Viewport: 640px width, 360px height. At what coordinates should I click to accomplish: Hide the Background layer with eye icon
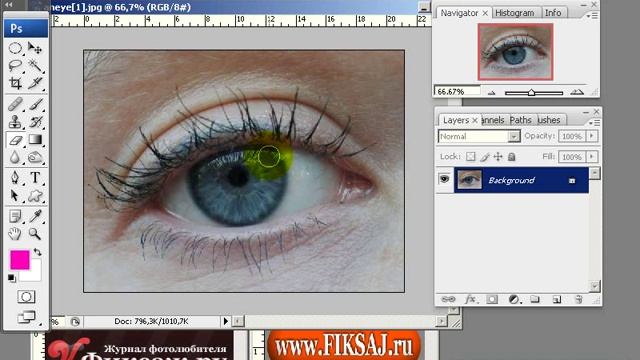pos(444,179)
